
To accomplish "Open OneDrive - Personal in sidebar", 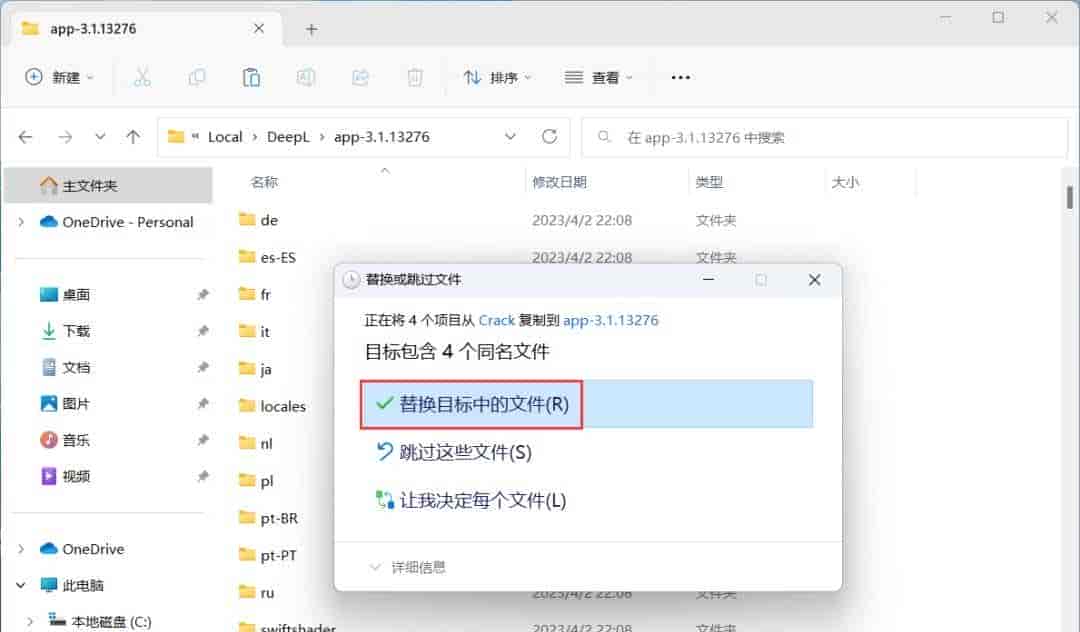I will pos(127,222).
